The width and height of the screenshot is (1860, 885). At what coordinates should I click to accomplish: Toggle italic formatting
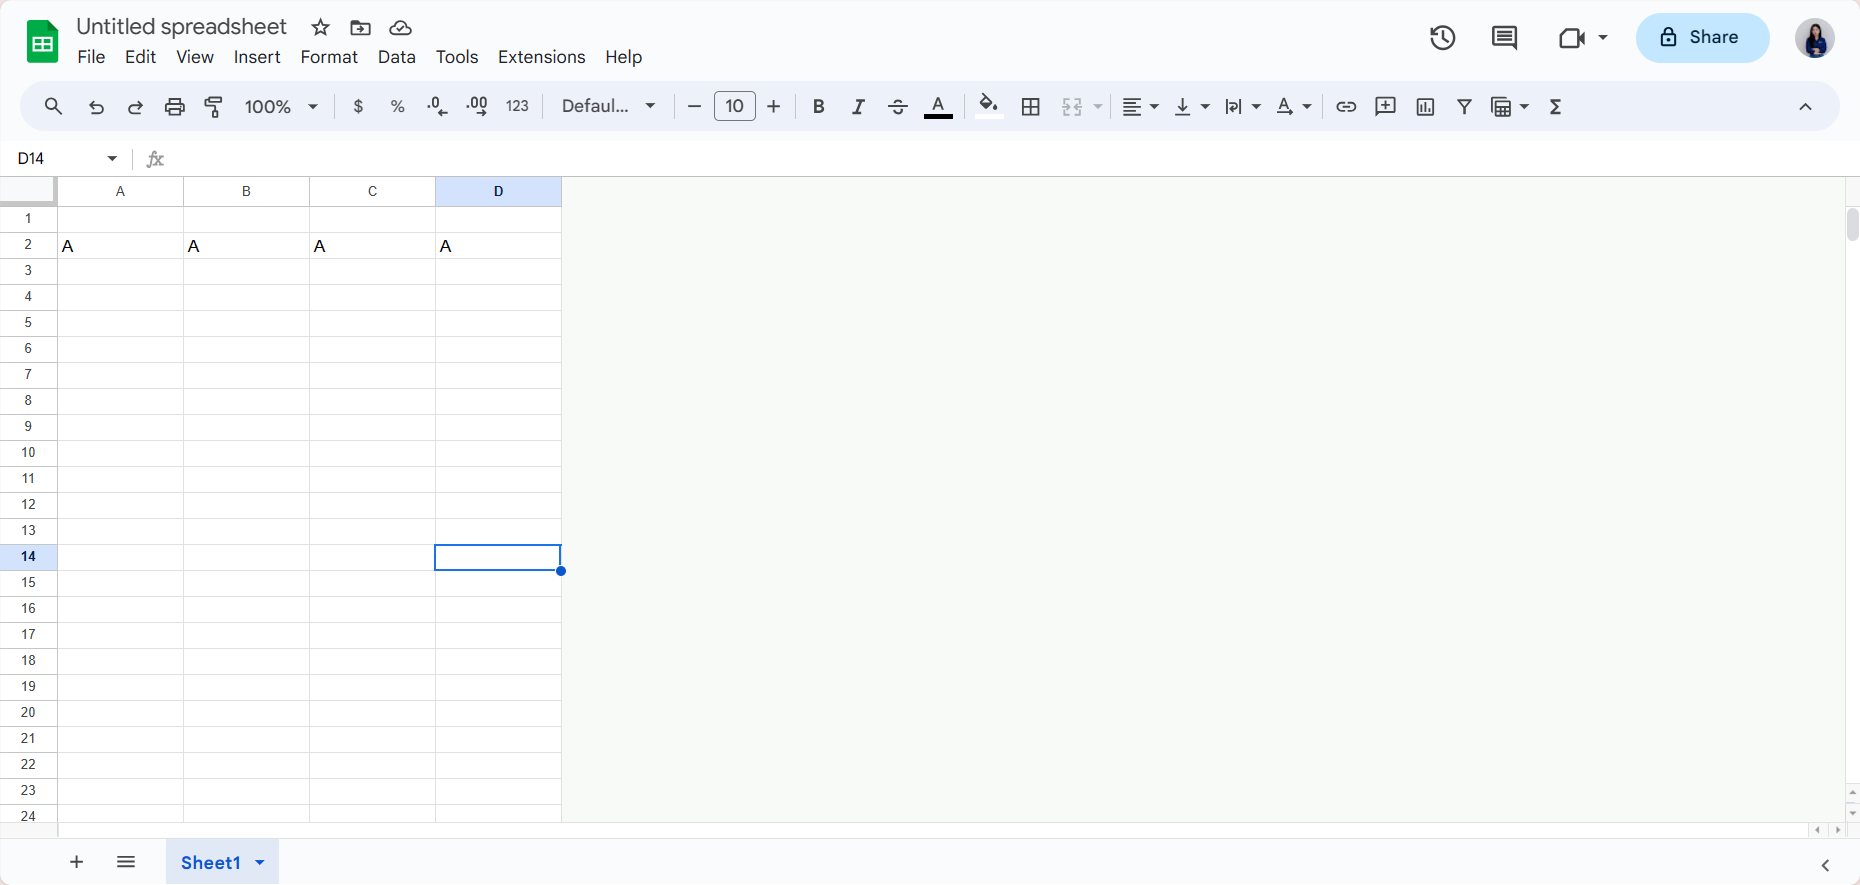(858, 106)
